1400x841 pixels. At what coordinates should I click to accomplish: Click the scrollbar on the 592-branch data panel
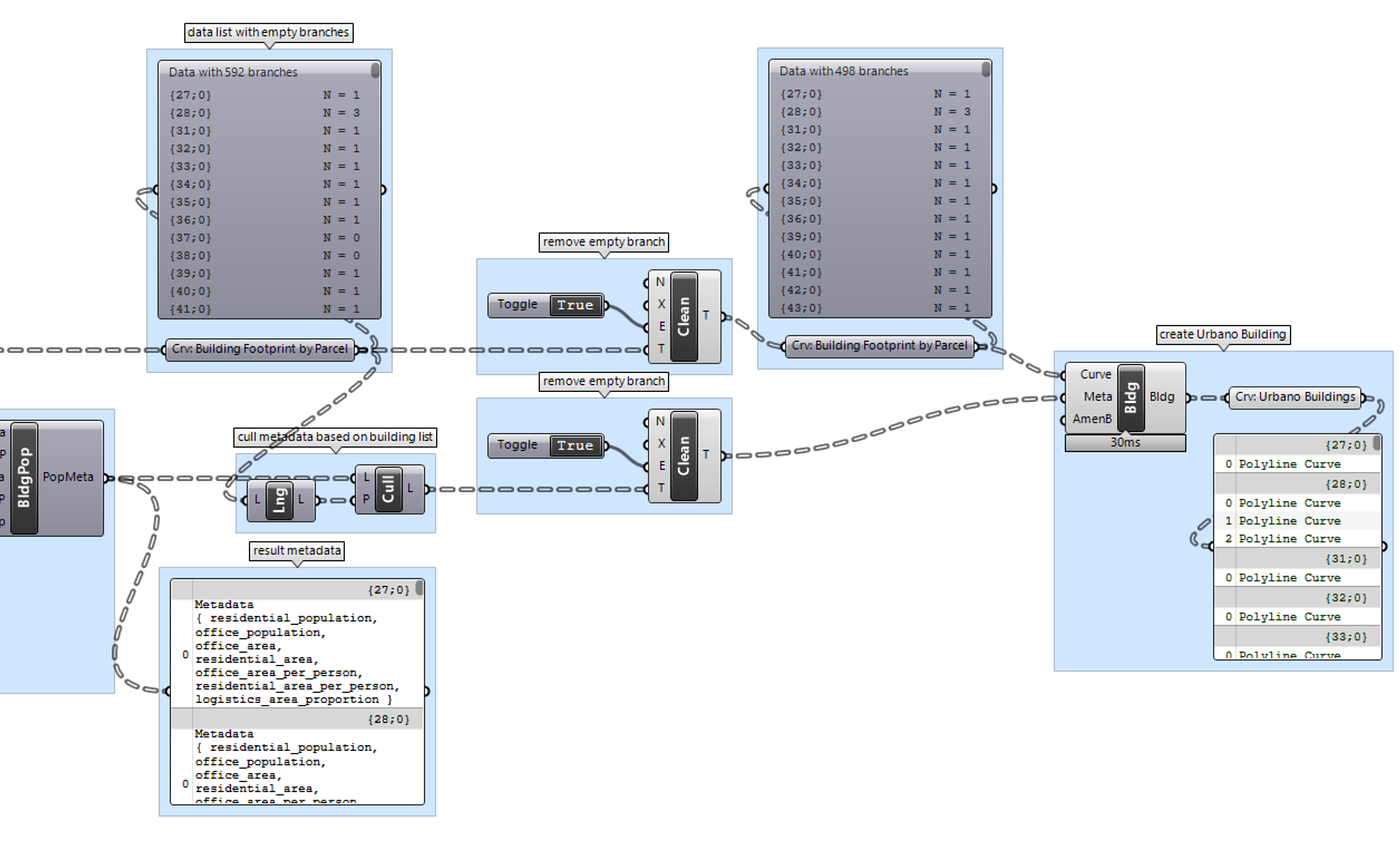375,68
